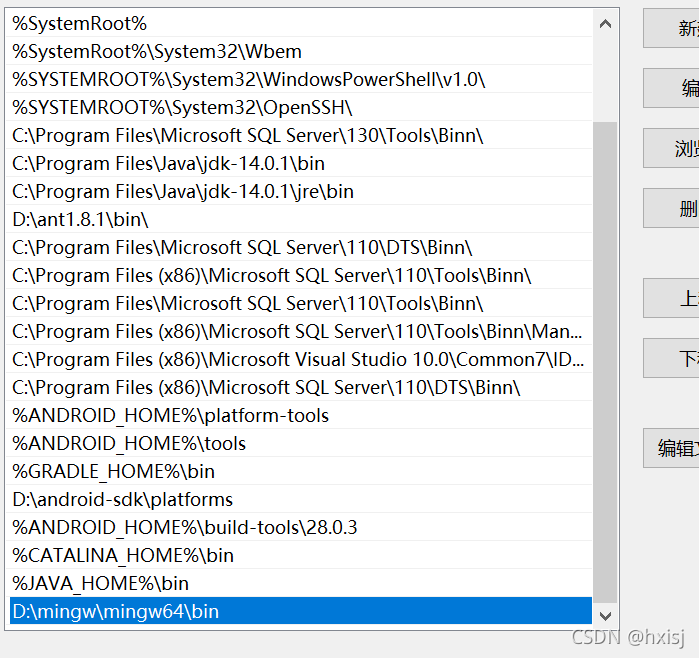The height and width of the screenshot is (658, 699).
Task: Select the %ANDROID_HOME%\build-tools\28.0.3 entry
Action: pos(299,527)
